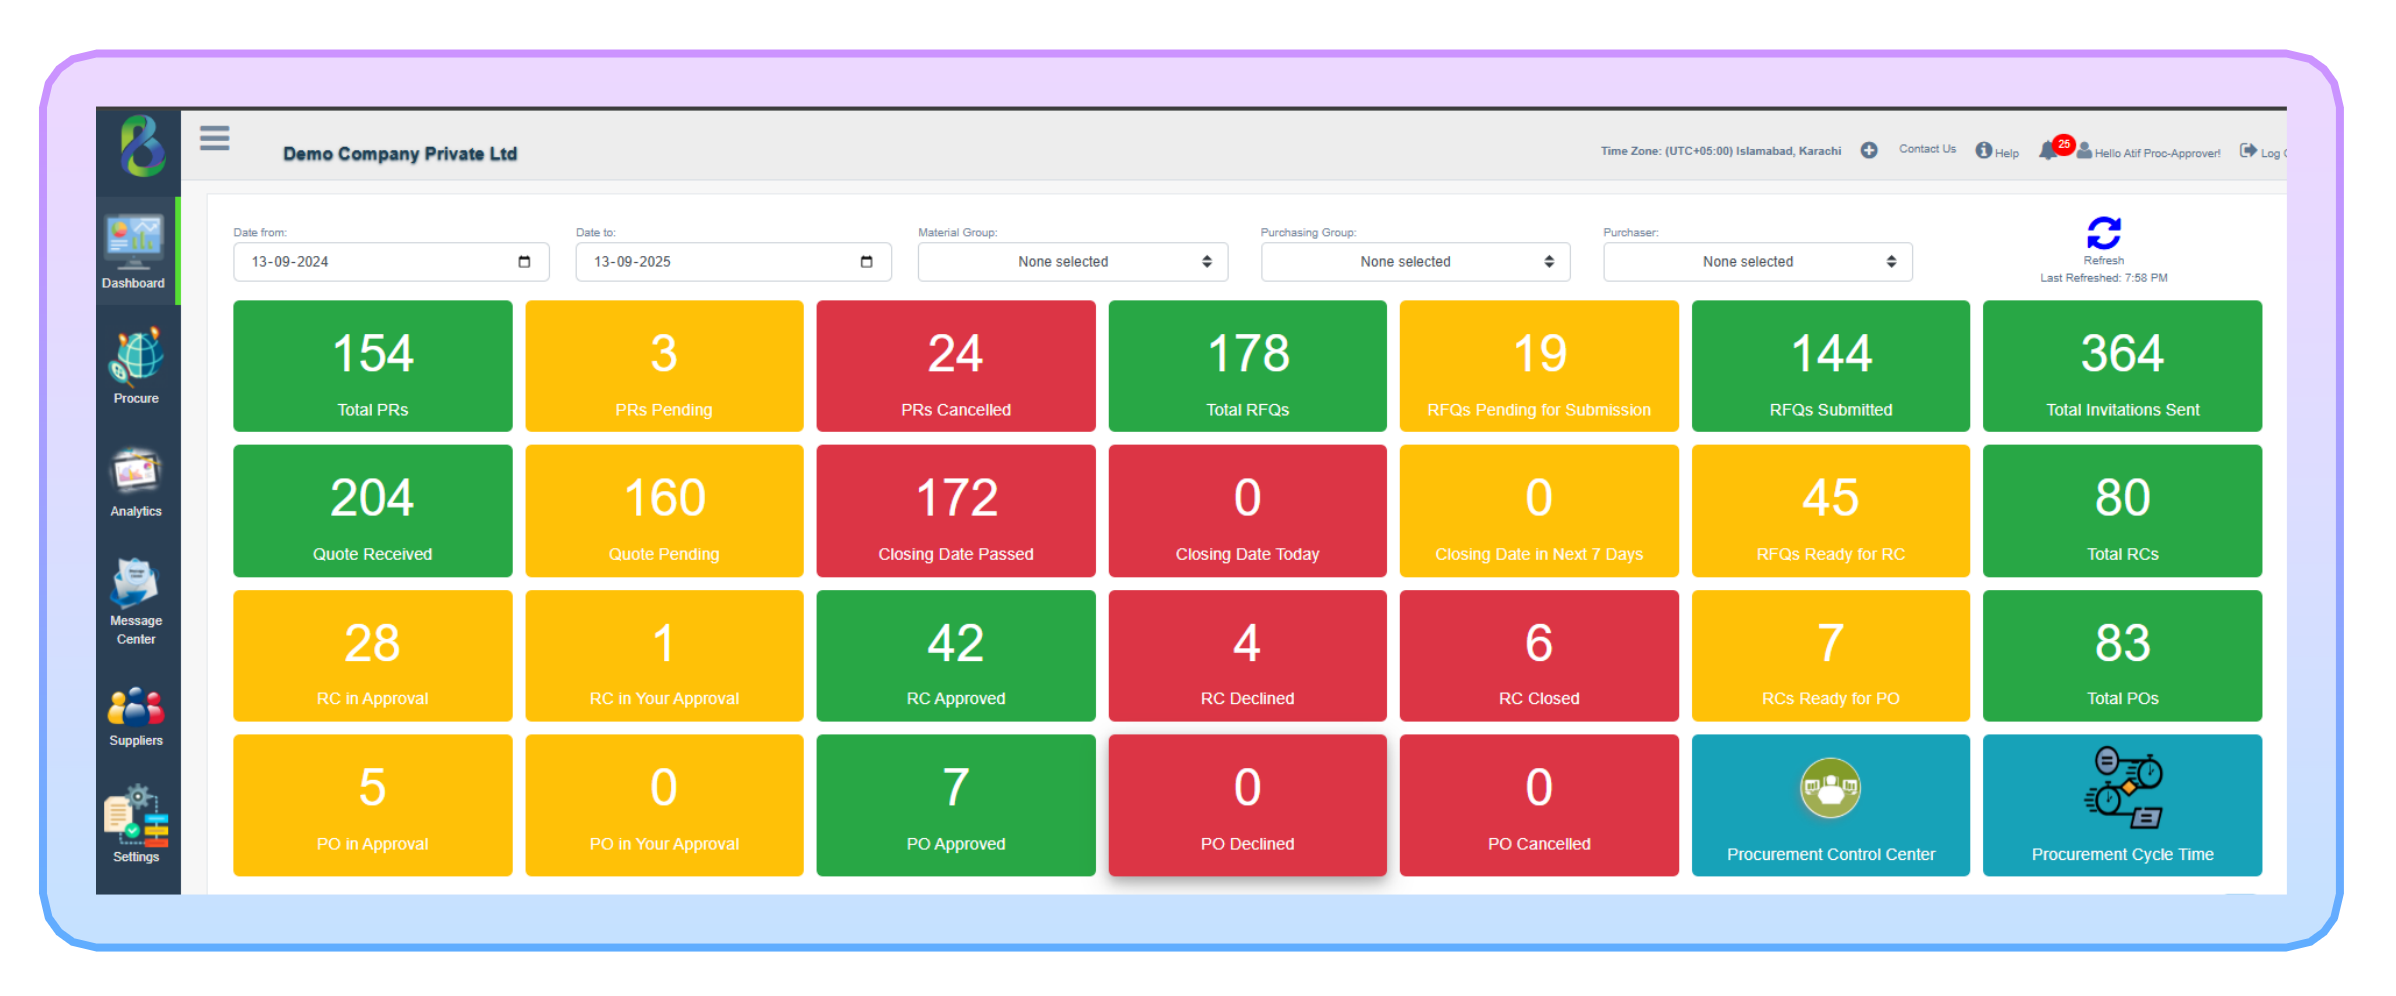Open the Procure globe icon
The height and width of the screenshot is (996, 2396).
[136, 357]
